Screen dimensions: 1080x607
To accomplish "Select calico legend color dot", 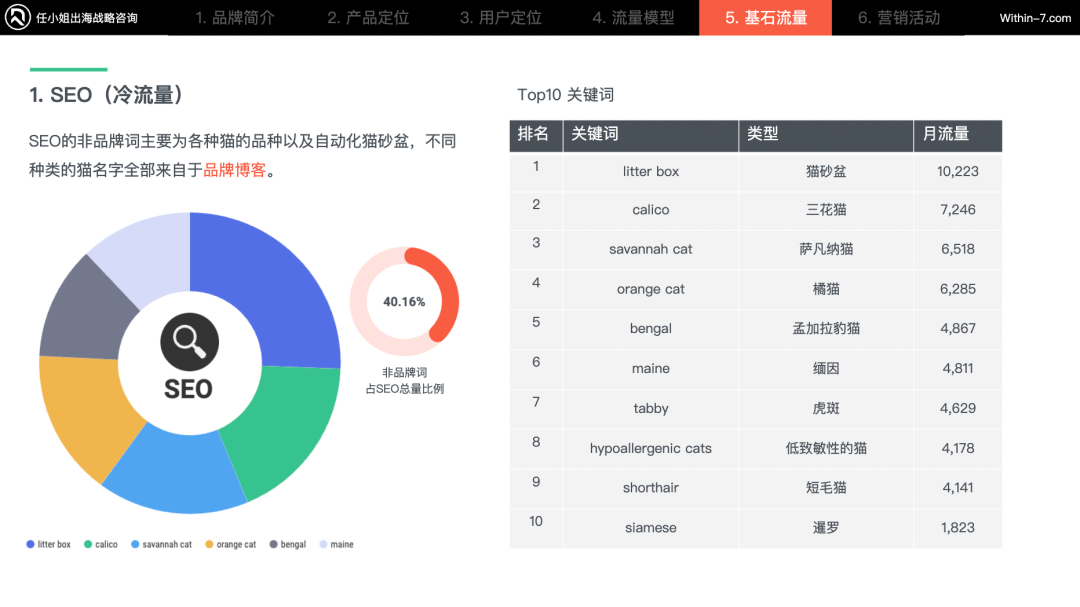I will pos(88,544).
